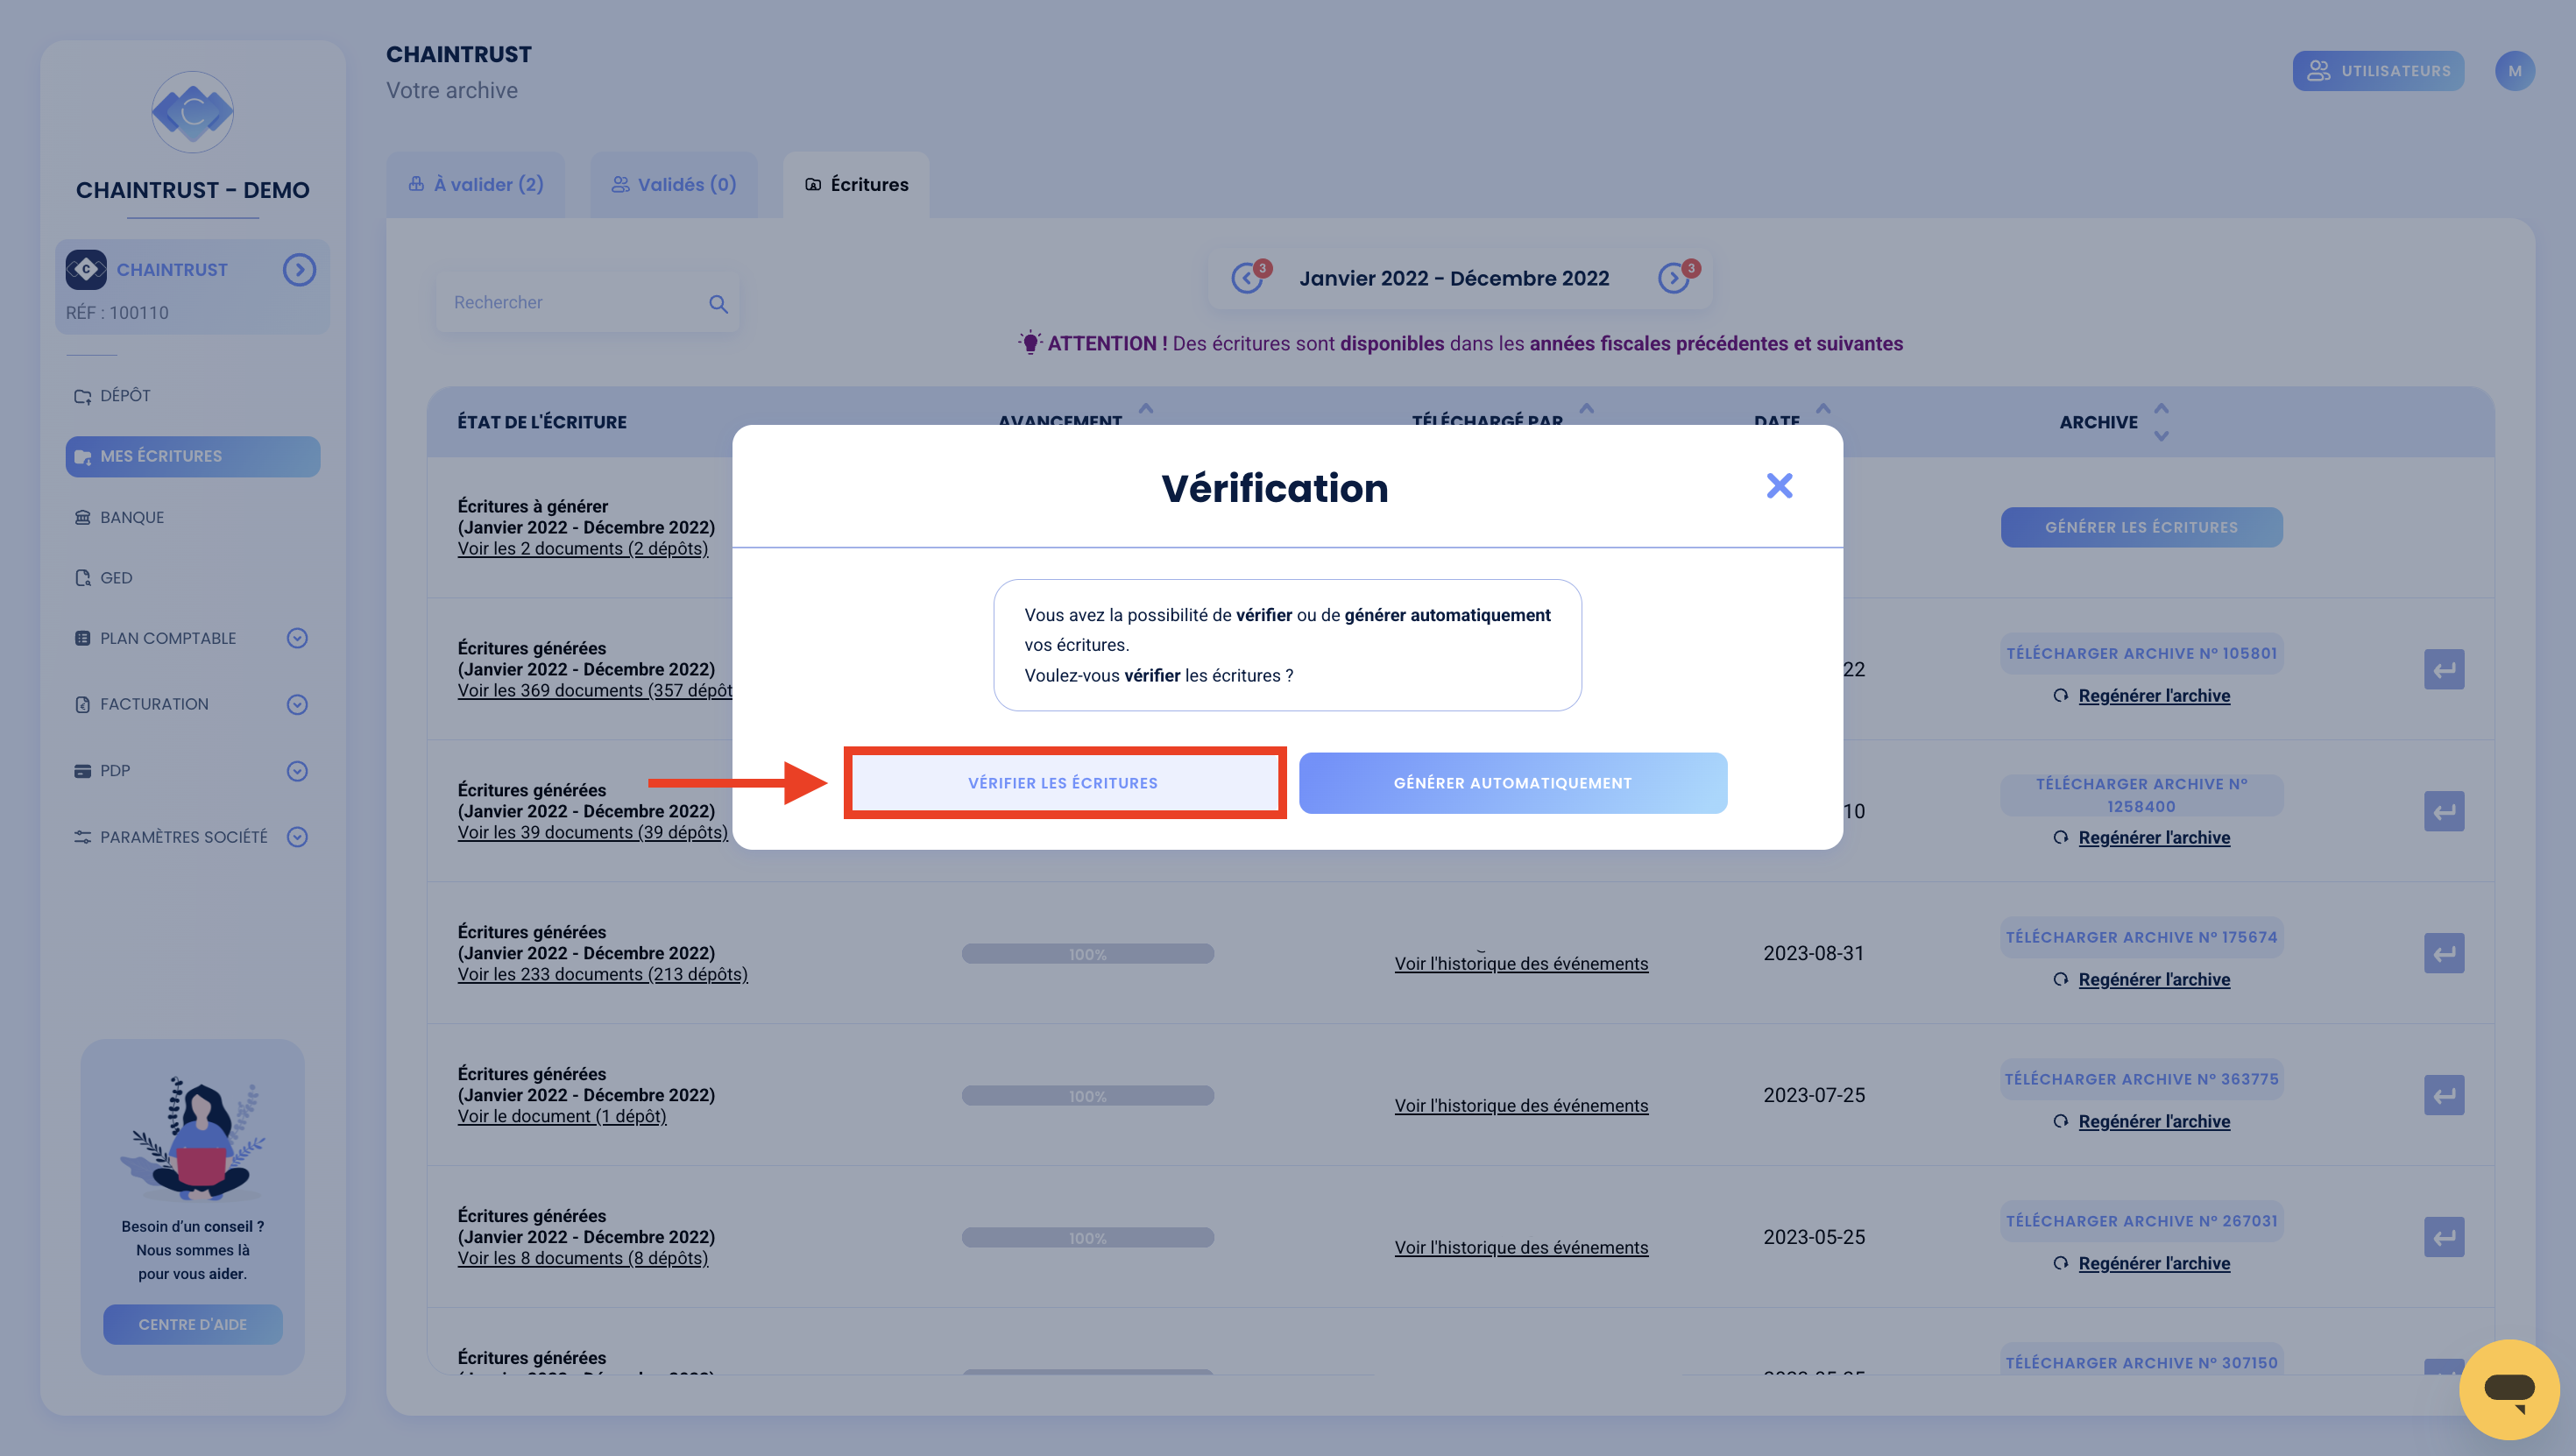Open Voir les 8 documents (8 dépôts) link
This screenshot has width=2576, height=1456.
[583, 1259]
